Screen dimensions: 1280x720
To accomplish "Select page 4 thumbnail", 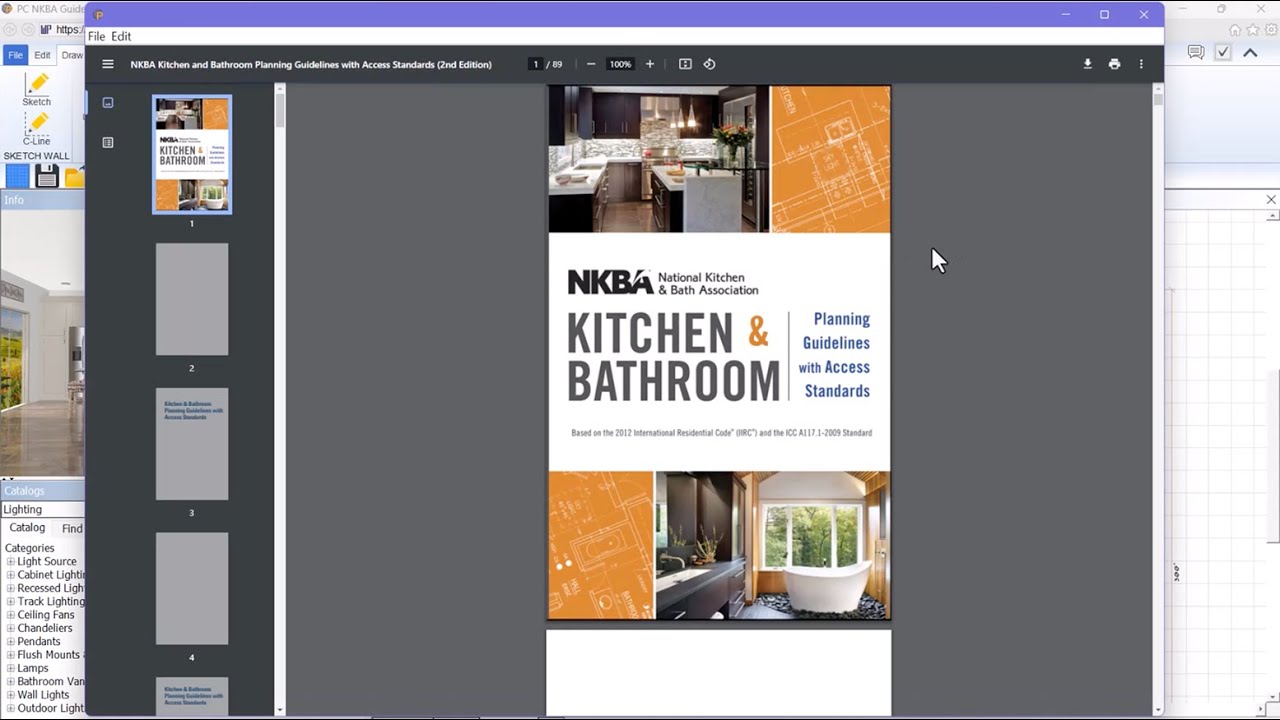I will click(x=192, y=589).
